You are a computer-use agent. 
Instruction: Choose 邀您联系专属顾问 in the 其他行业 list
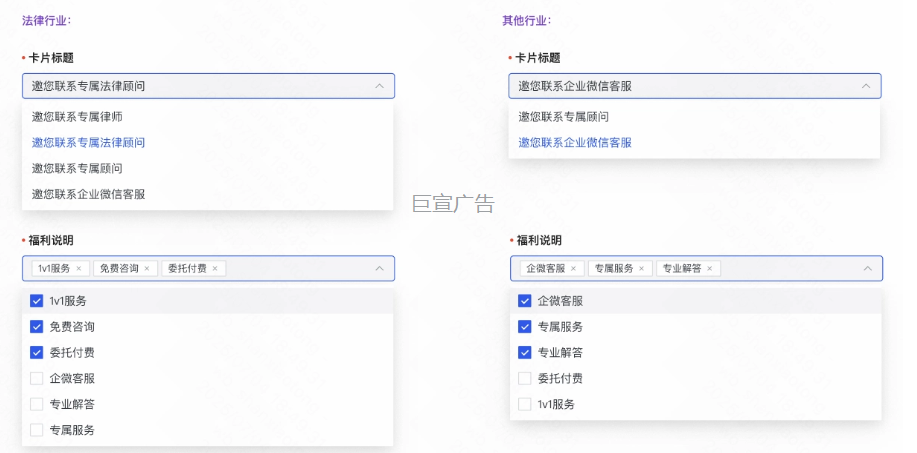coord(694,117)
